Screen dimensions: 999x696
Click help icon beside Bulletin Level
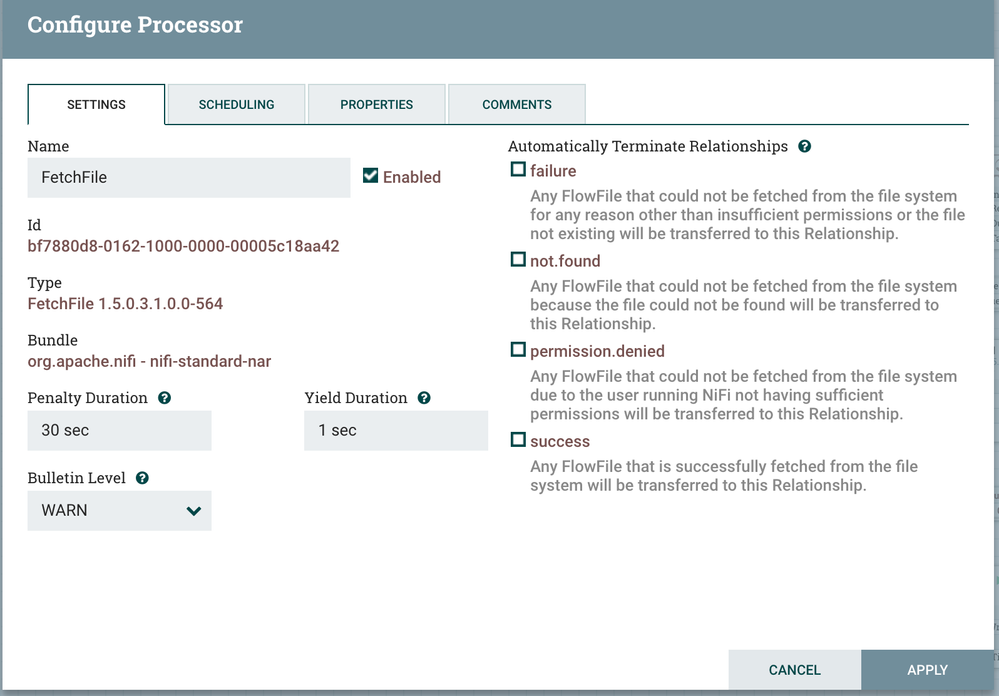pos(142,478)
